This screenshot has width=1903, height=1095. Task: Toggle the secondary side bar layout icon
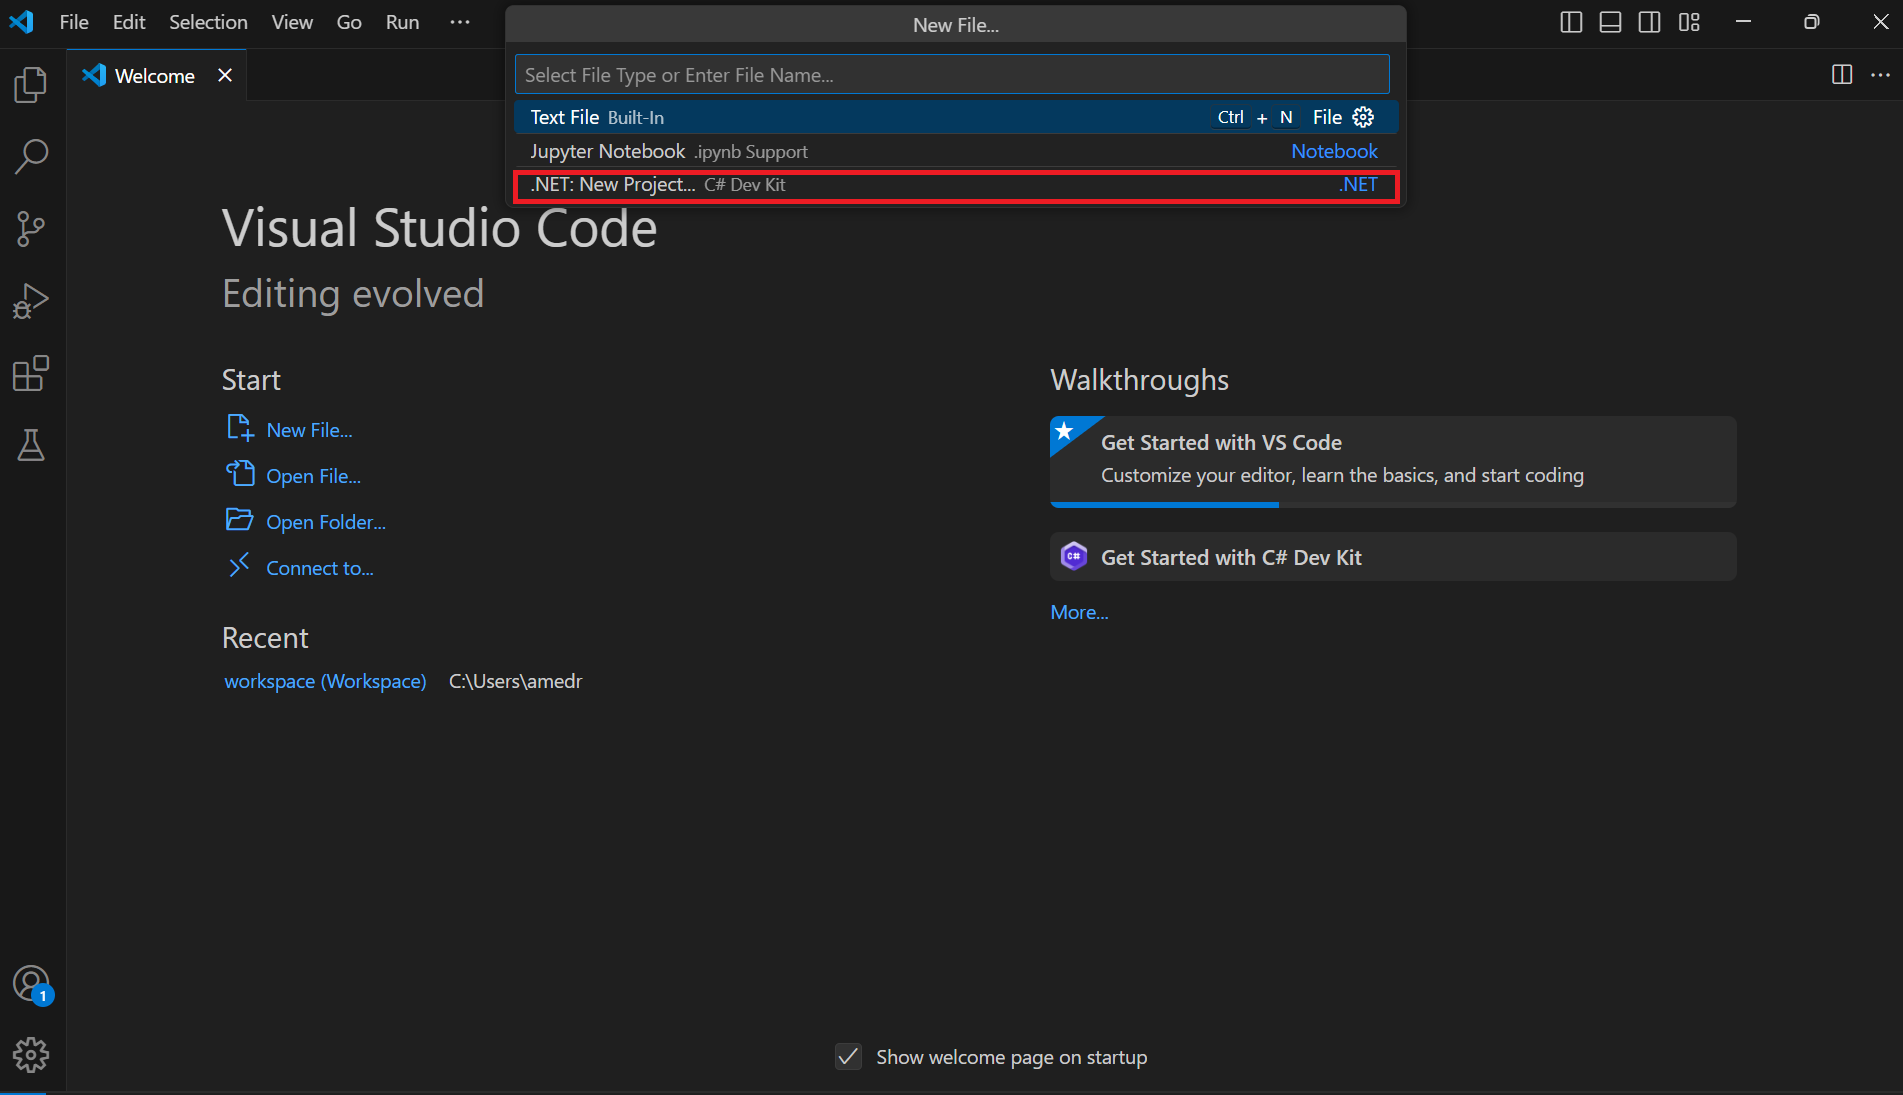click(1650, 22)
